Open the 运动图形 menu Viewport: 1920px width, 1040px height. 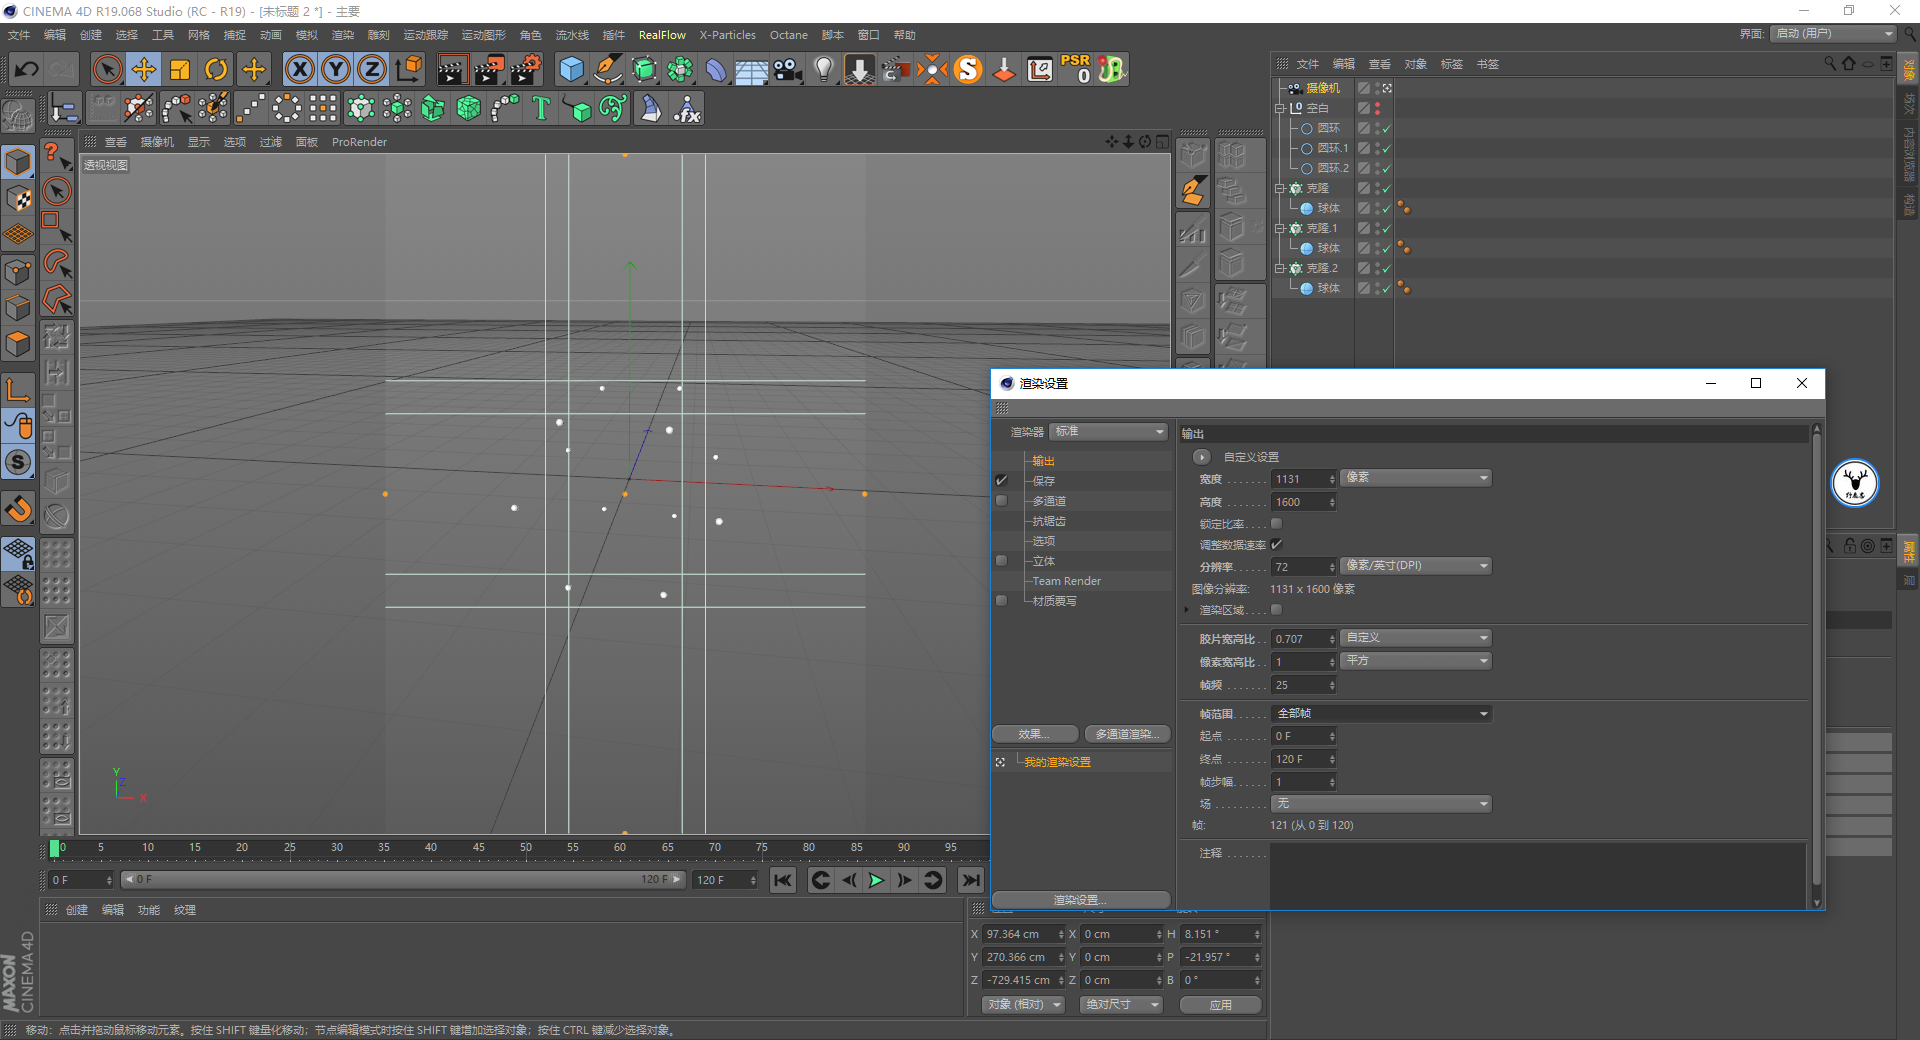click(484, 35)
